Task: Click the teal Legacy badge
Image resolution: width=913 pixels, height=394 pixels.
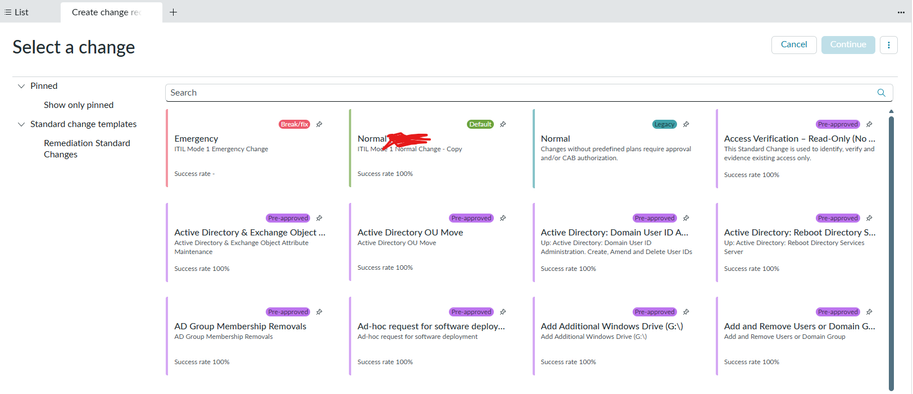Action: coord(664,124)
